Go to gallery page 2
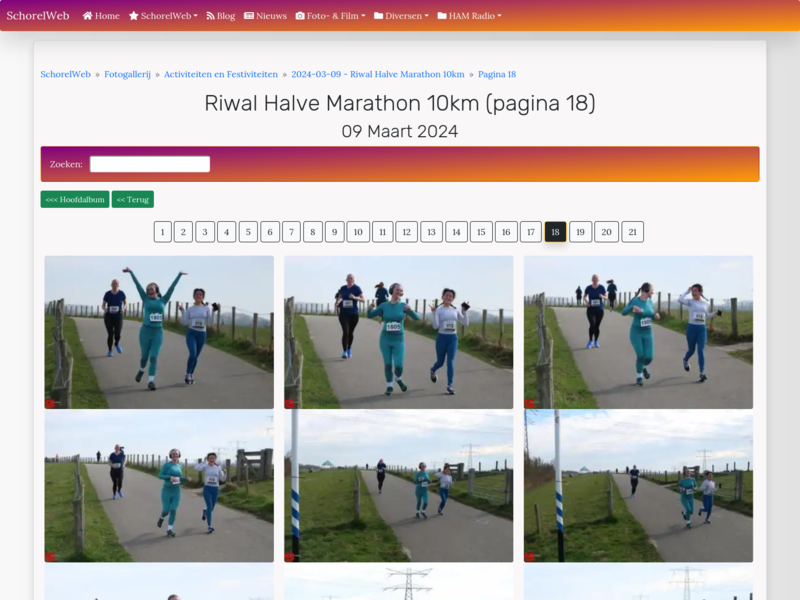The image size is (800, 600). coord(183,232)
